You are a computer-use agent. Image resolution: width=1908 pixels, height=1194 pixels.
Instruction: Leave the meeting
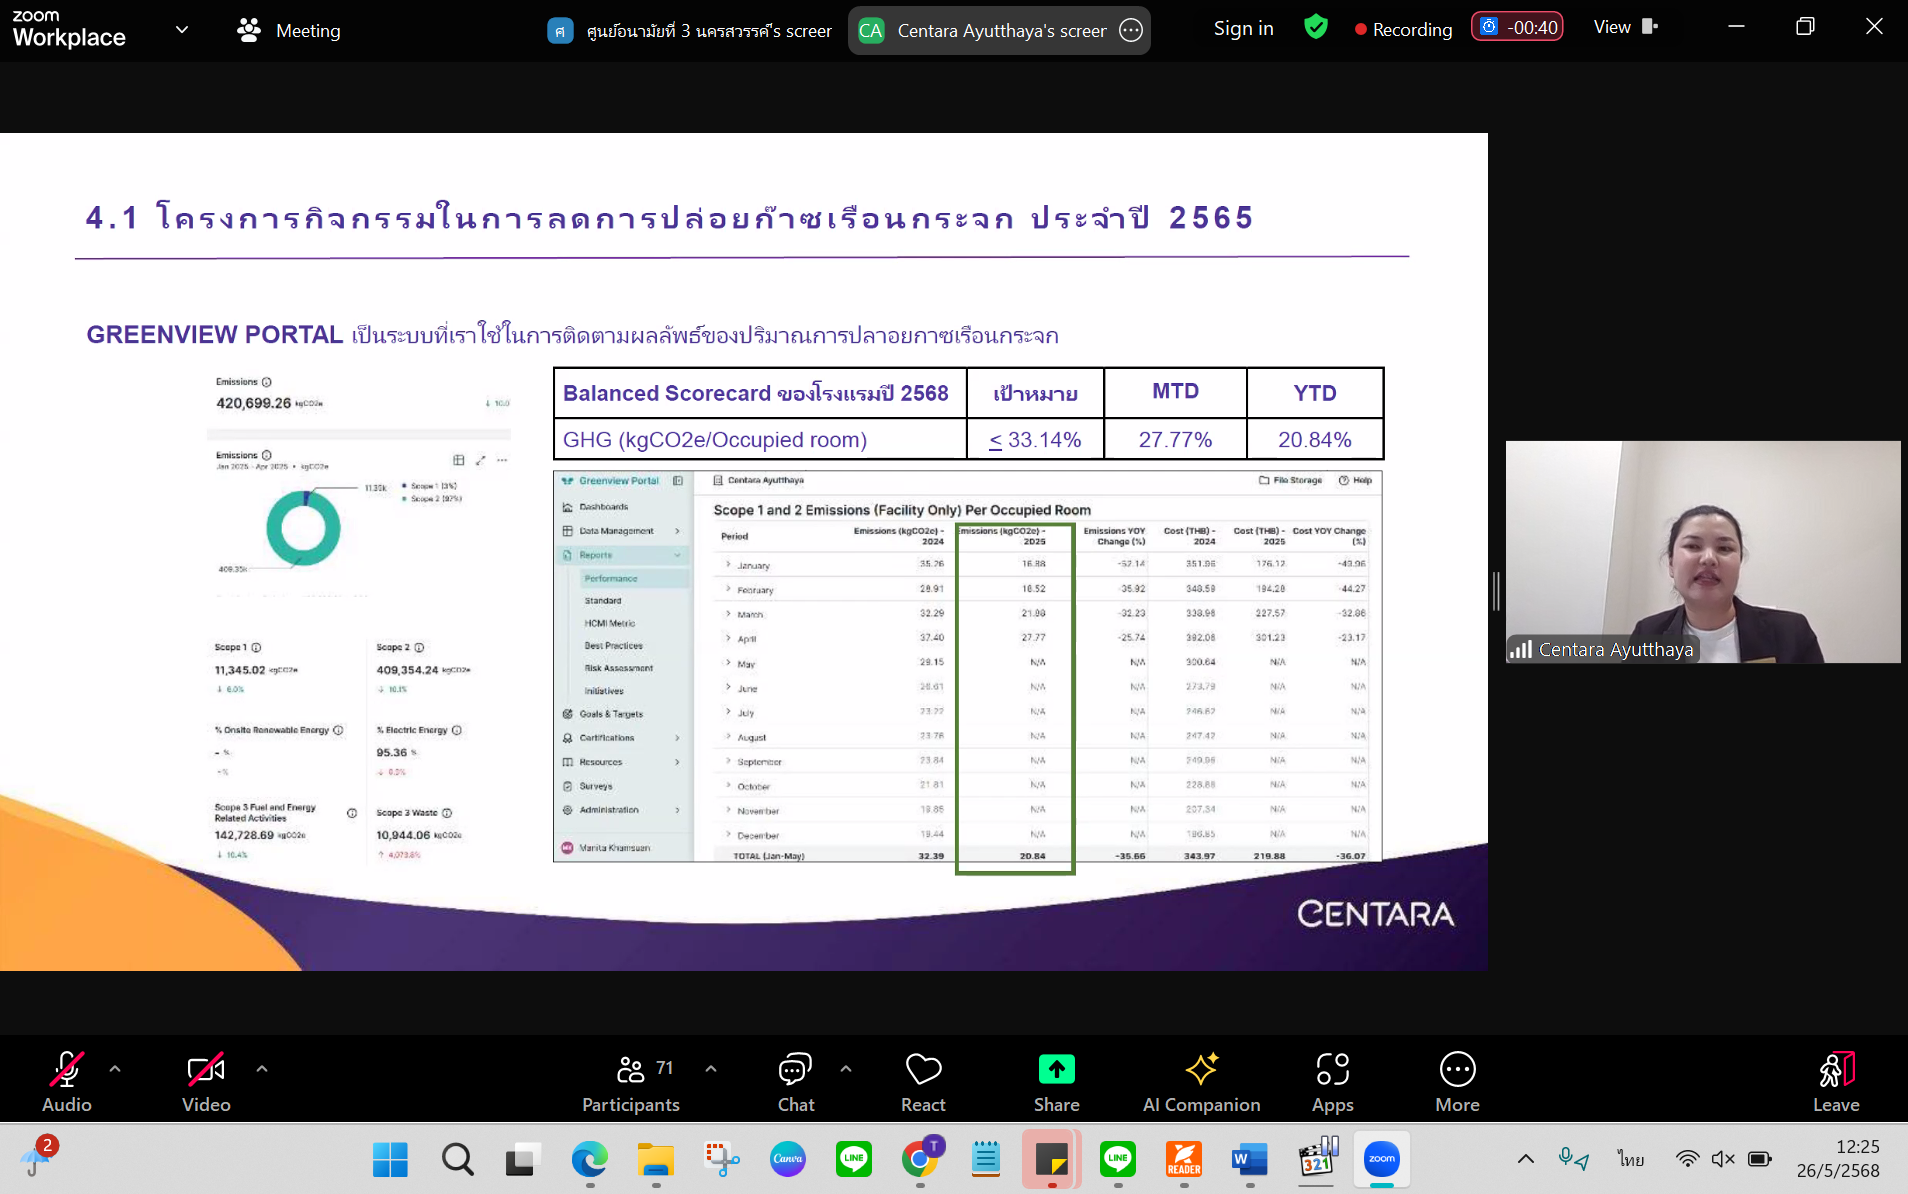tap(1836, 1081)
